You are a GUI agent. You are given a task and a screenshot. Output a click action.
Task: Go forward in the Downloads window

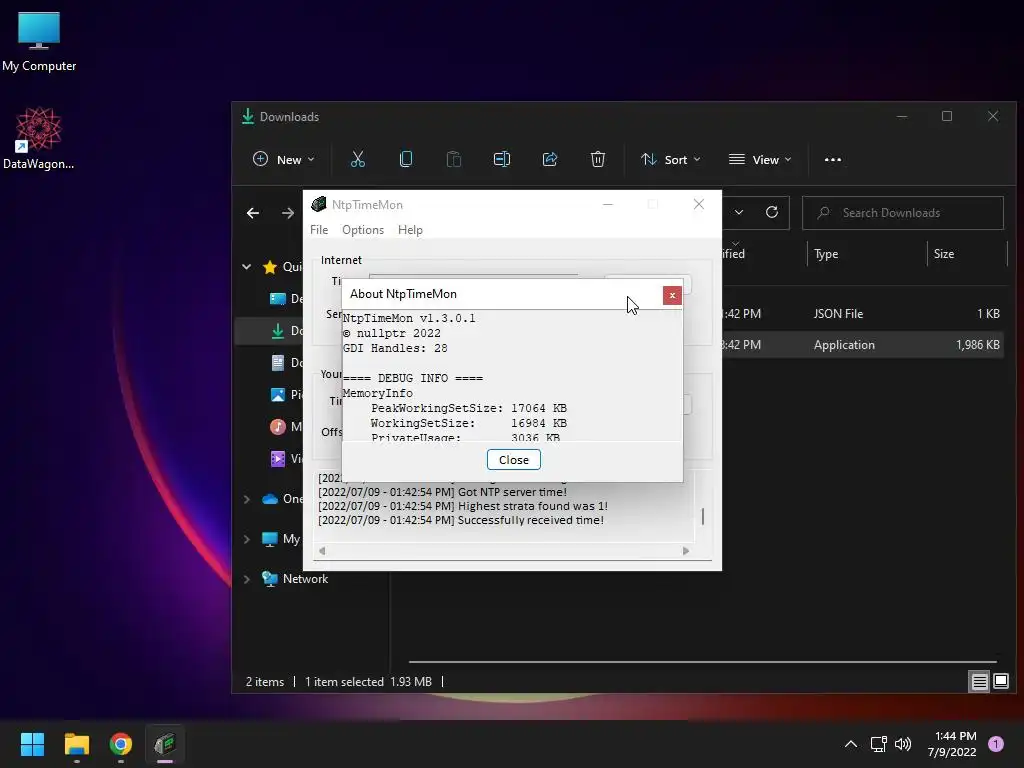287,213
